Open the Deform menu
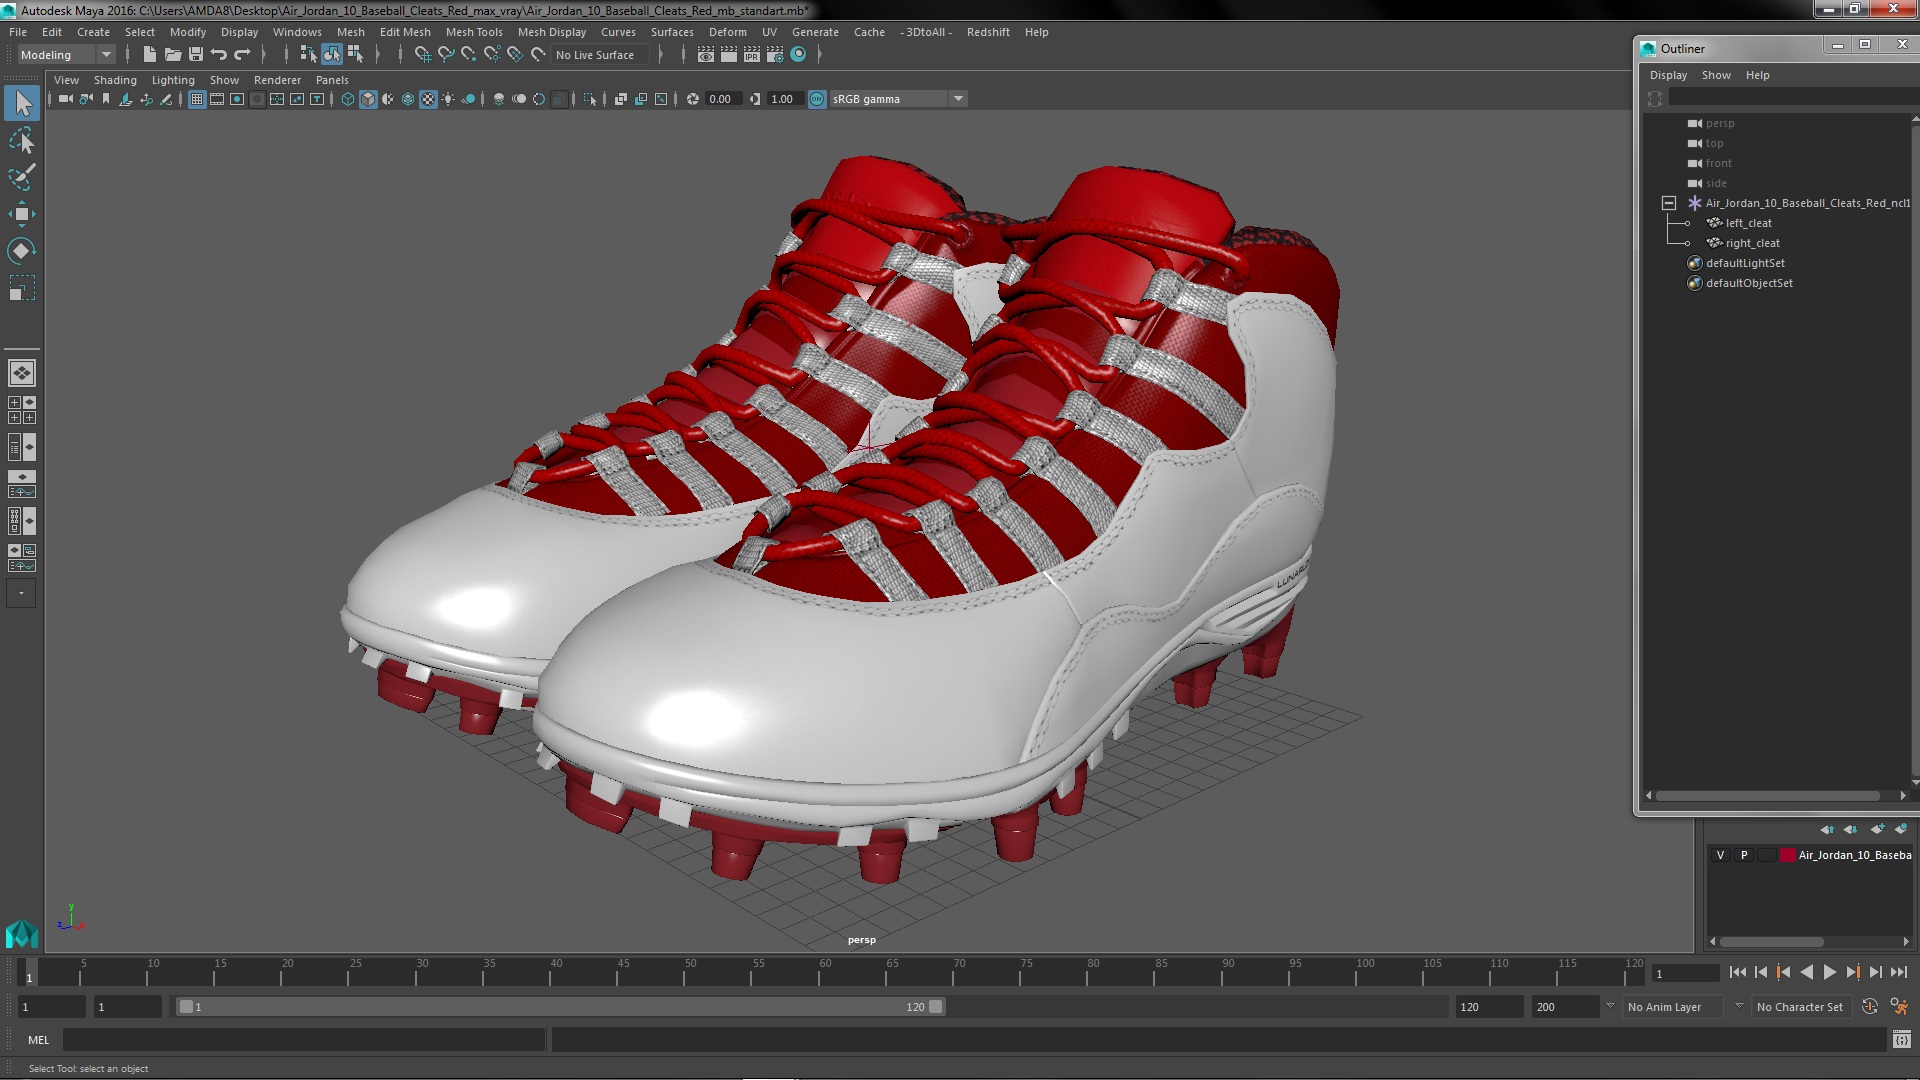The height and width of the screenshot is (1080, 1920). (728, 32)
